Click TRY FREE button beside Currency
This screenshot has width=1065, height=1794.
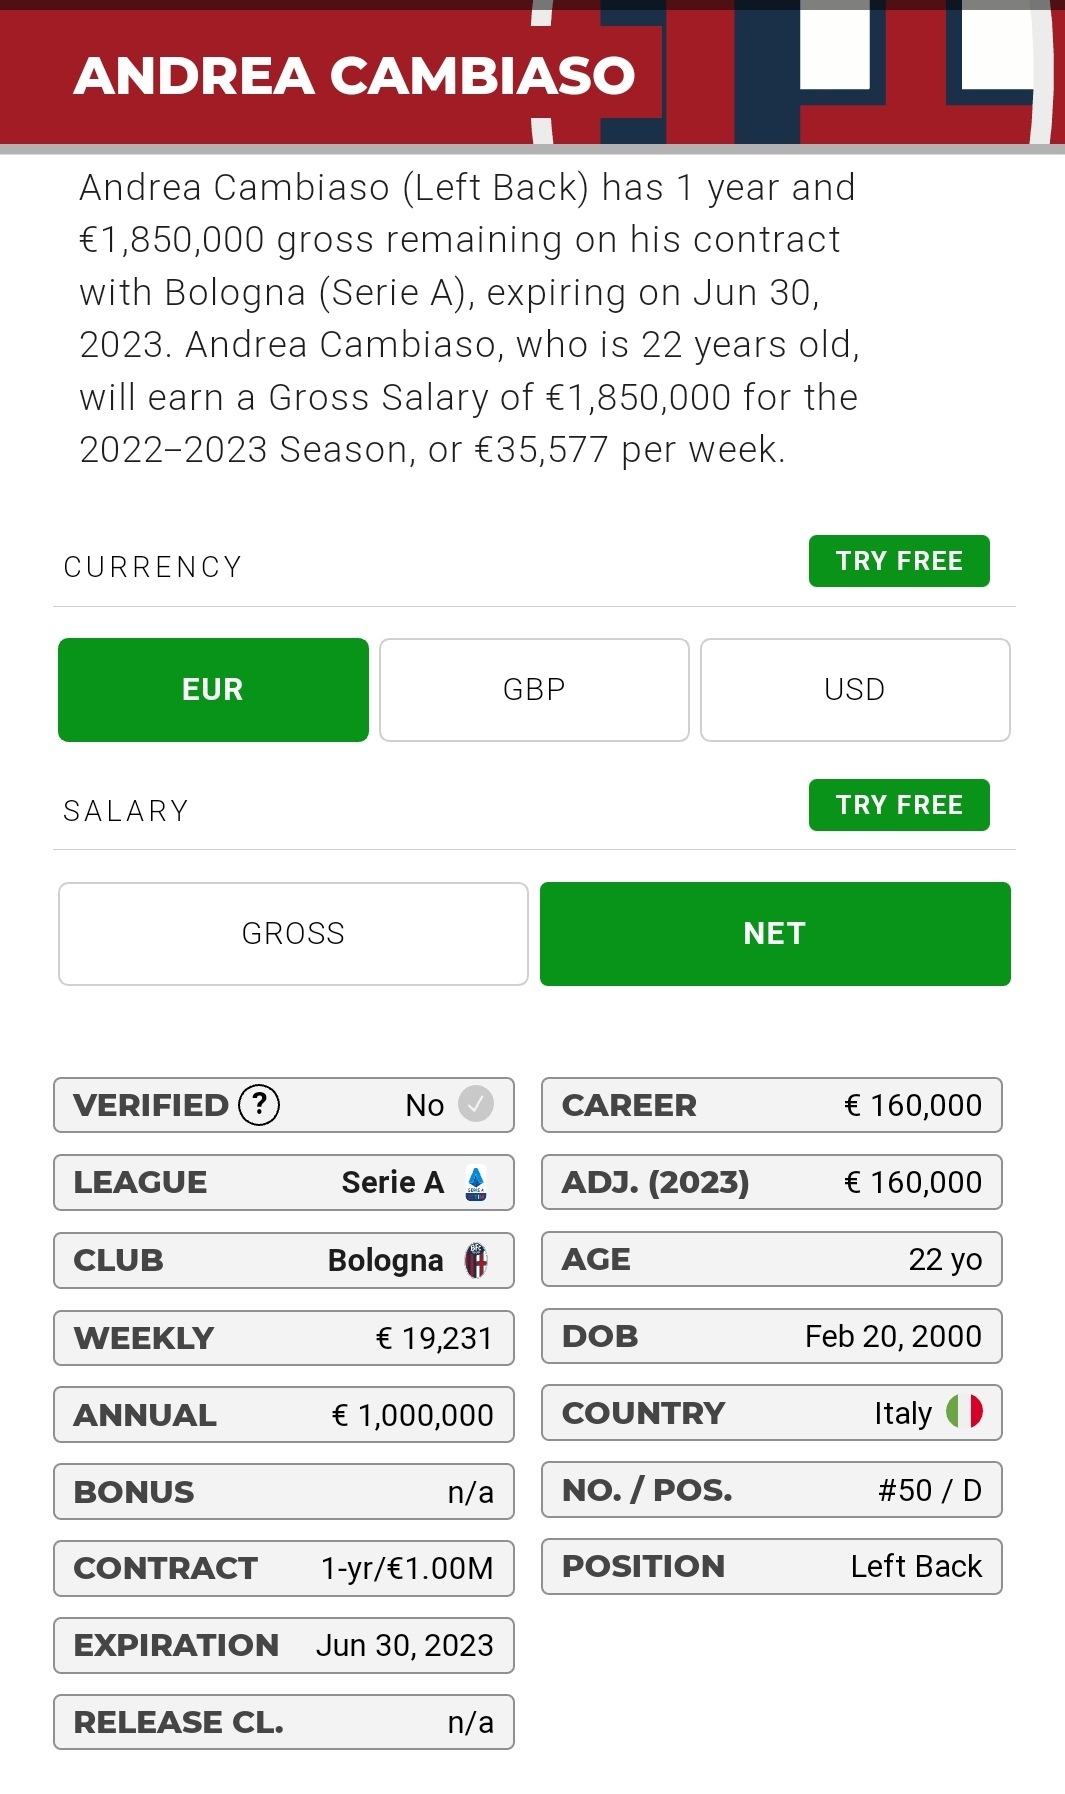pos(899,561)
